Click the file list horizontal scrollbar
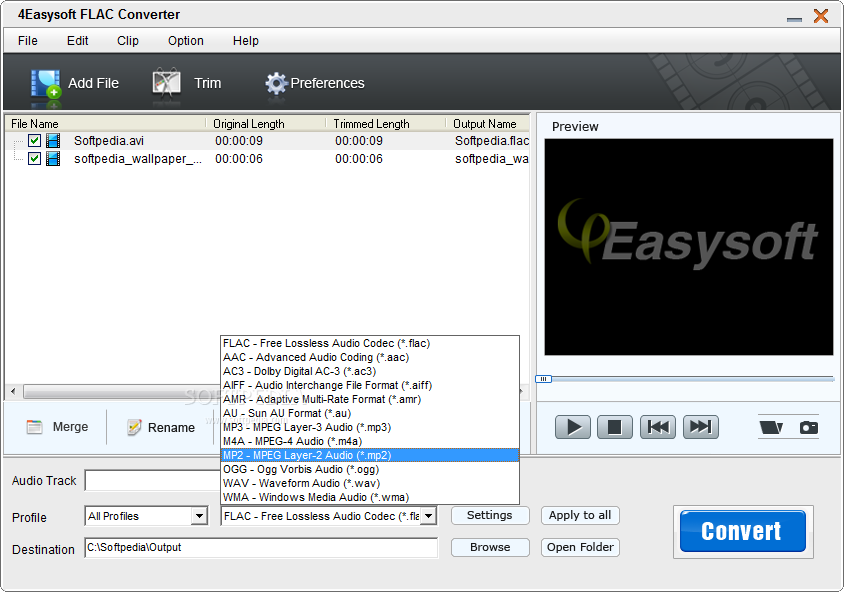Viewport: 844px width, 592px height. click(121, 392)
